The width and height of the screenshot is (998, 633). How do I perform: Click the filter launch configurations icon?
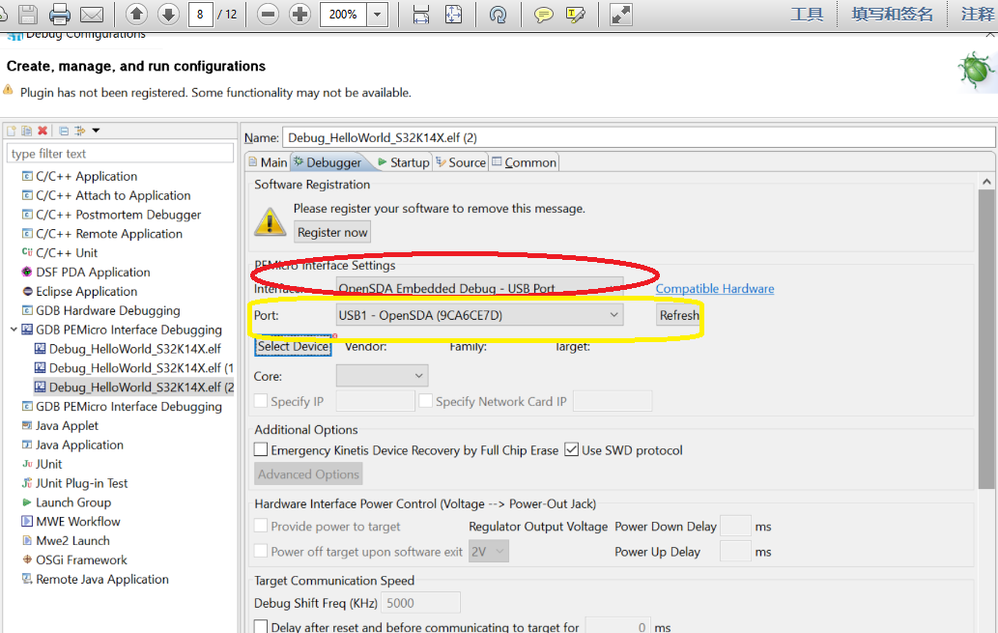tap(80, 130)
